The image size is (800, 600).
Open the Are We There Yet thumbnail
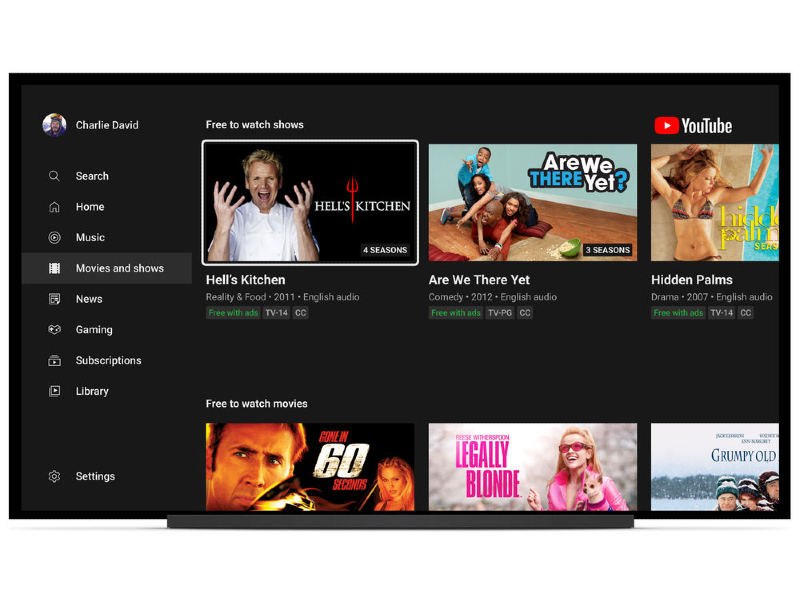pos(533,203)
